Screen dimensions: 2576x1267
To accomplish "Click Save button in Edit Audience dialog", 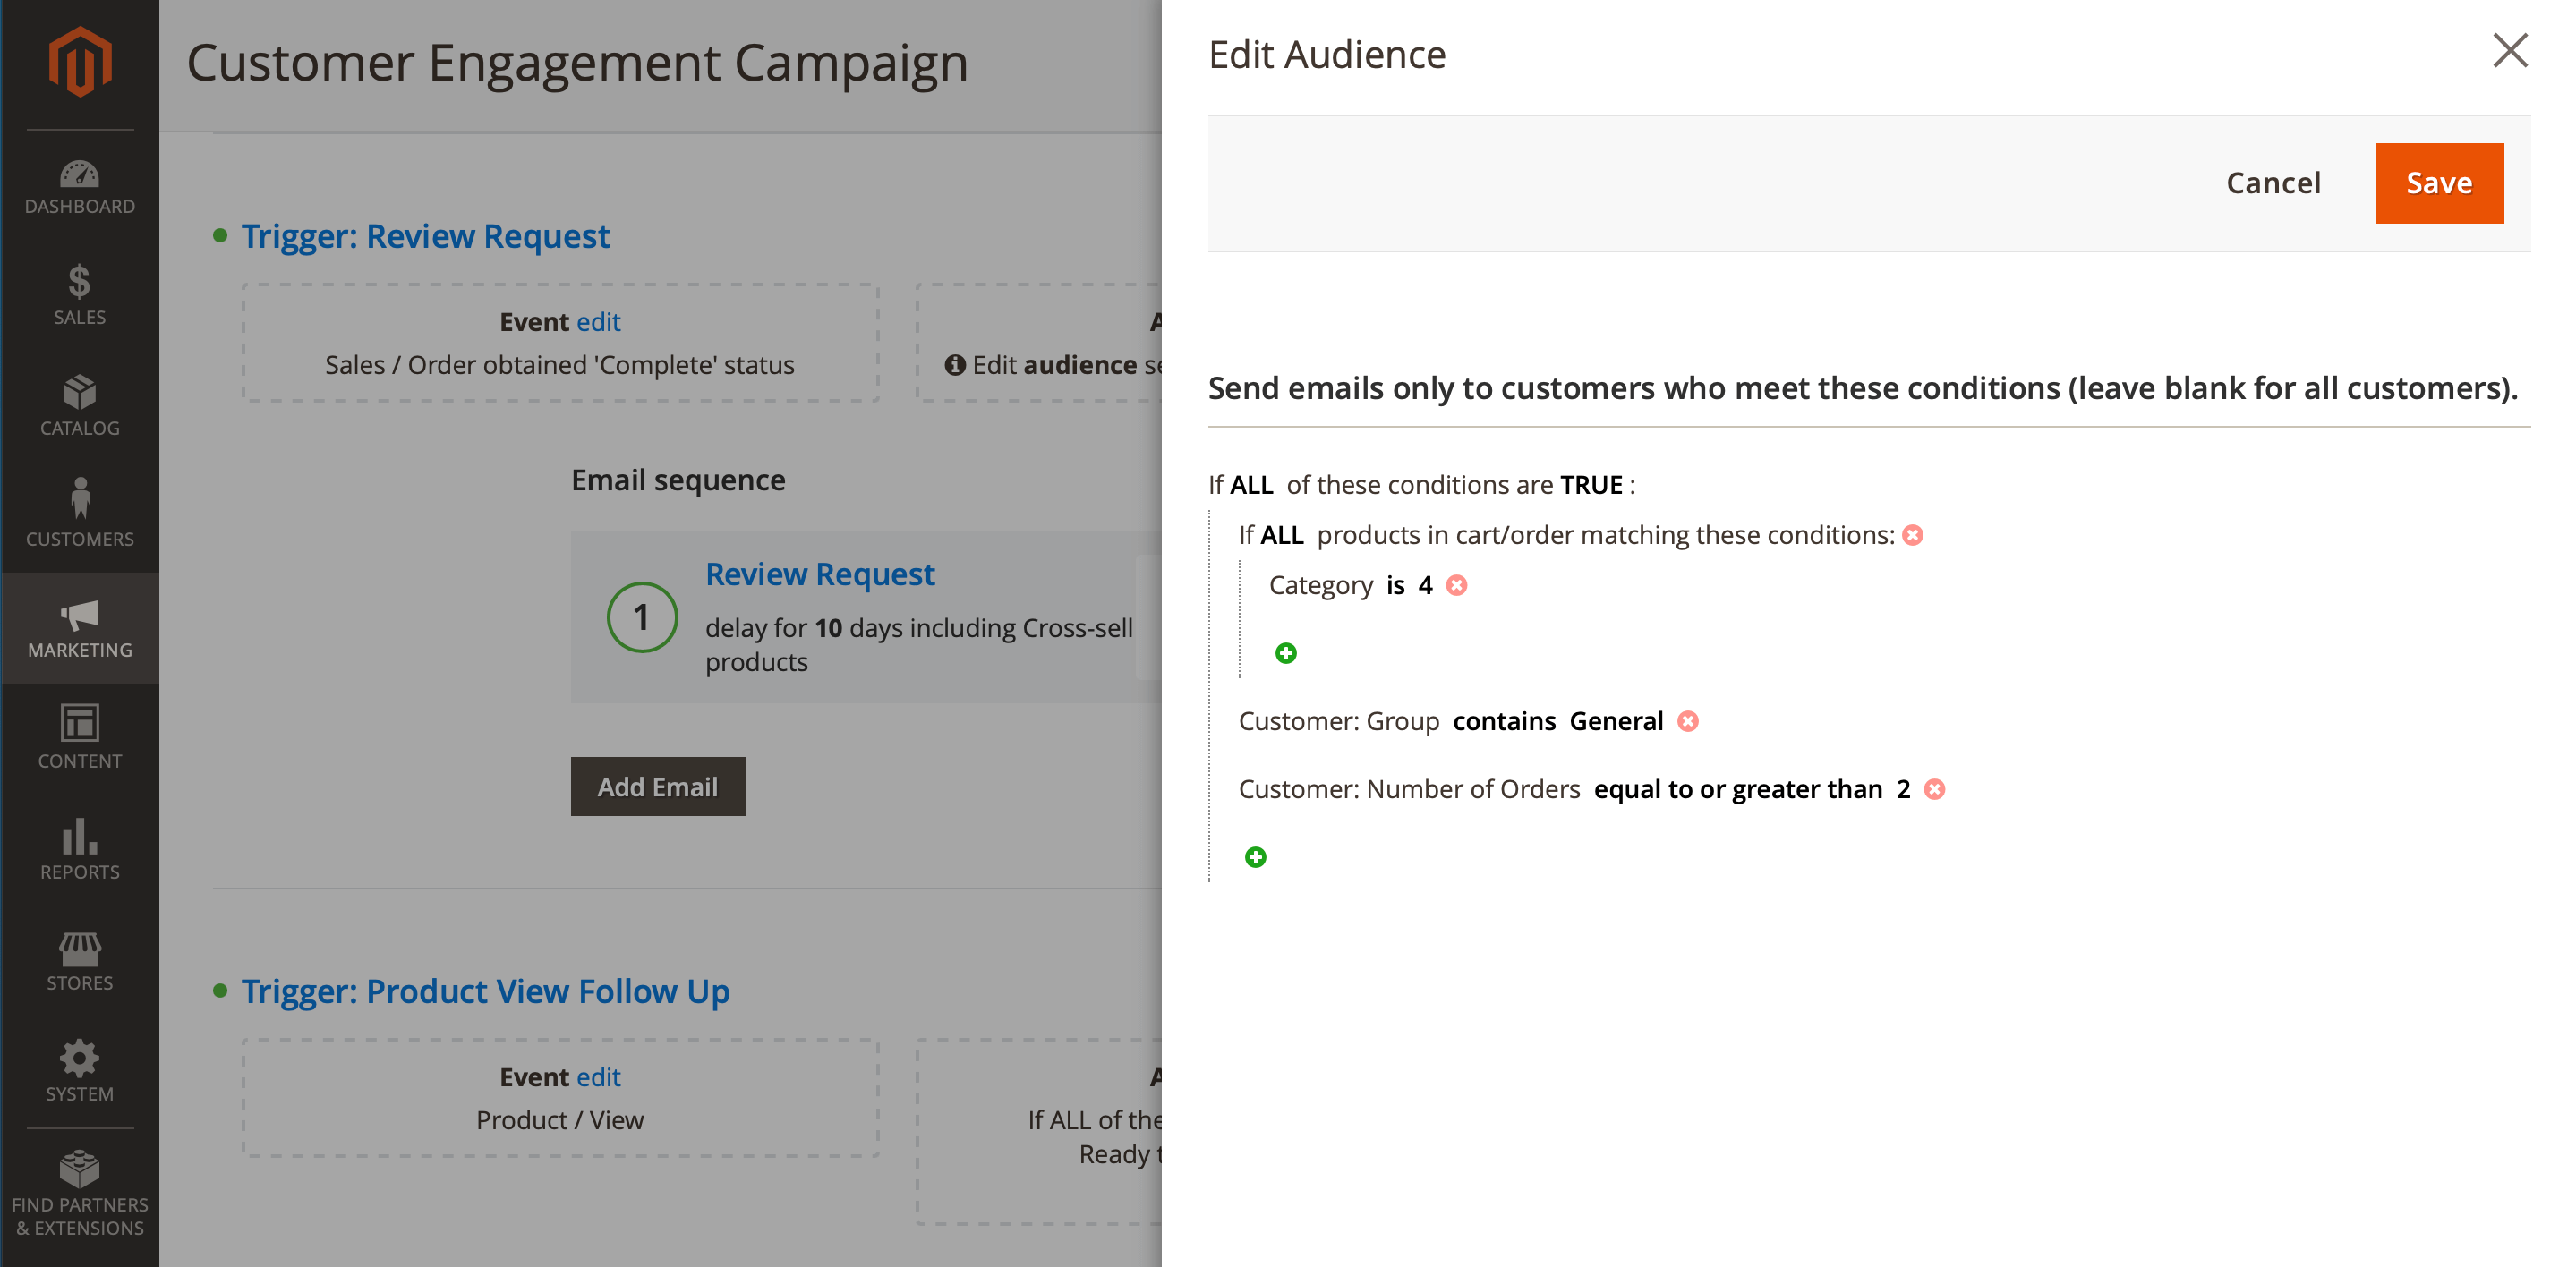I will point(2440,183).
